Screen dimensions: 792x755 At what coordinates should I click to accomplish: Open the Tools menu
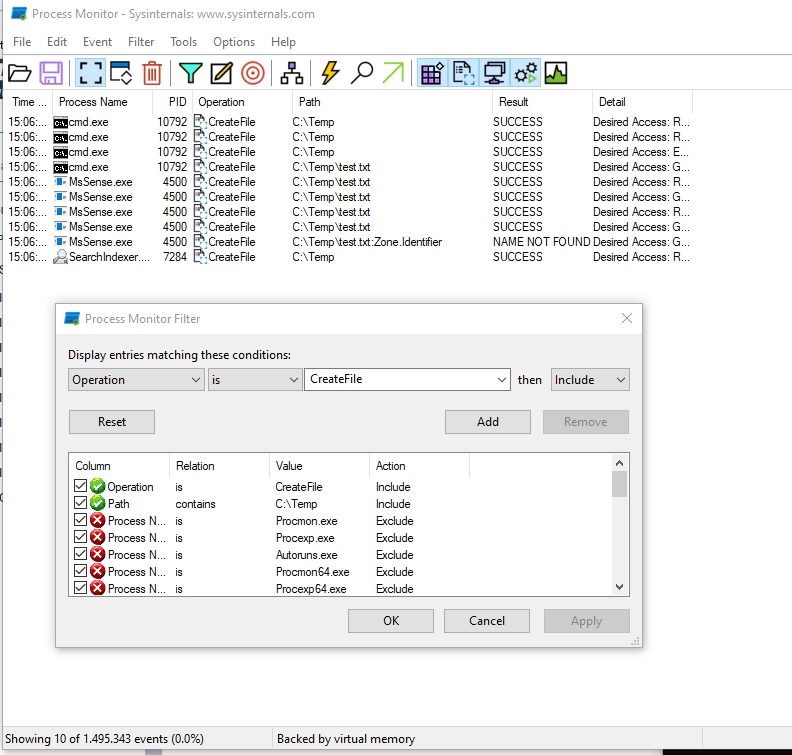coord(183,42)
